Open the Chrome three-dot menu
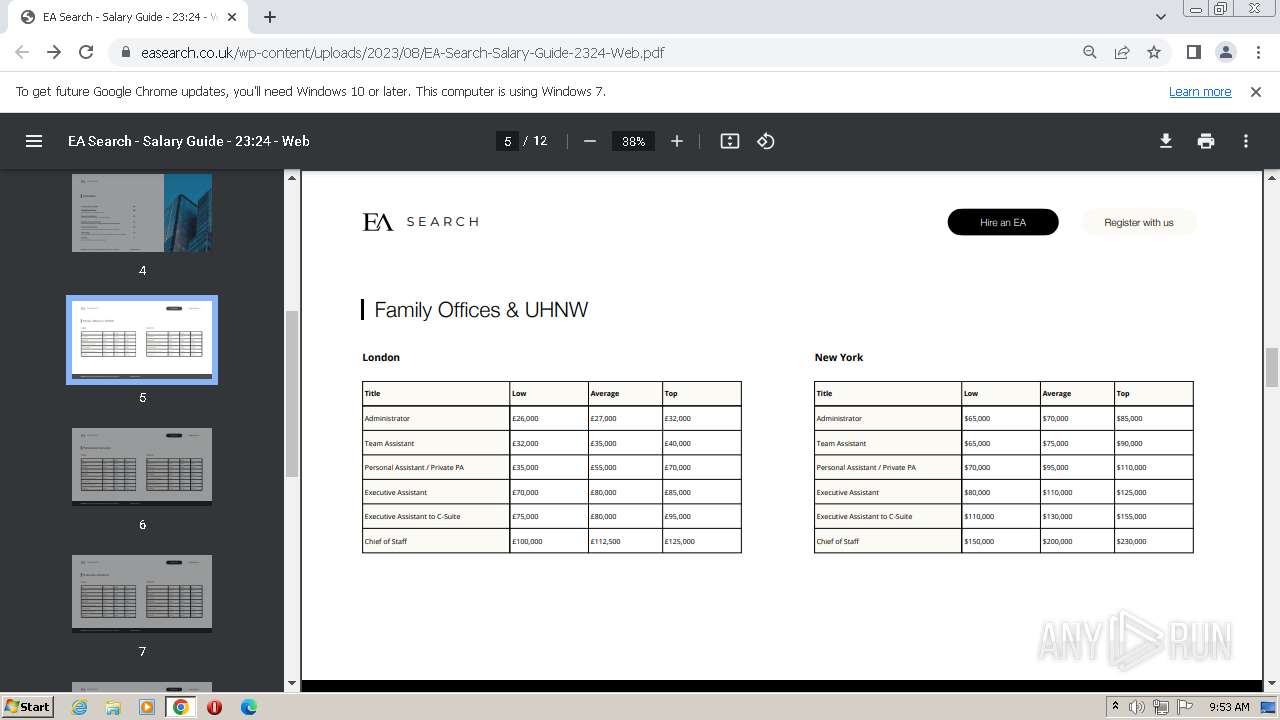The height and width of the screenshot is (720, 1280). 1257,52
